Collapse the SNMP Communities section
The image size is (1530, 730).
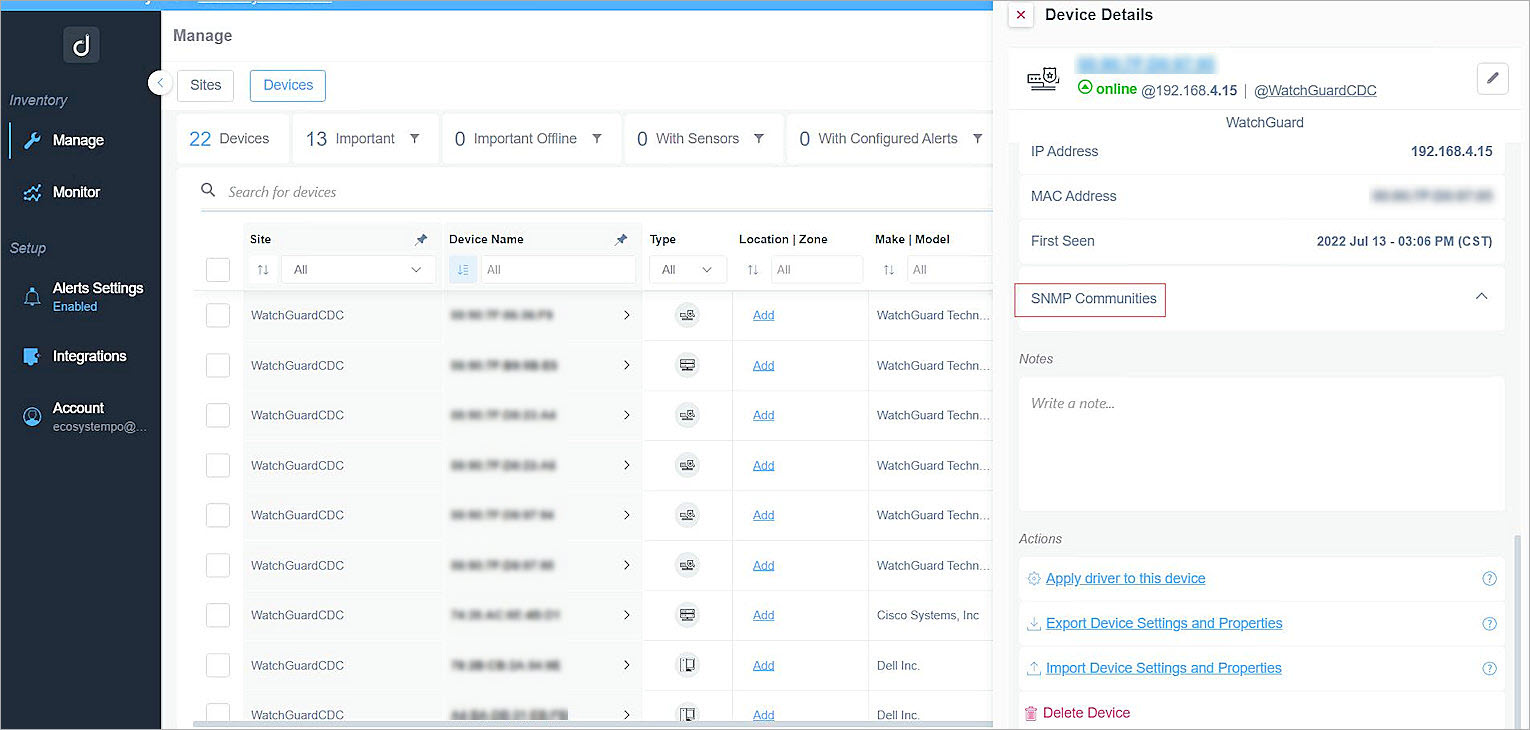coord(1481,297)
